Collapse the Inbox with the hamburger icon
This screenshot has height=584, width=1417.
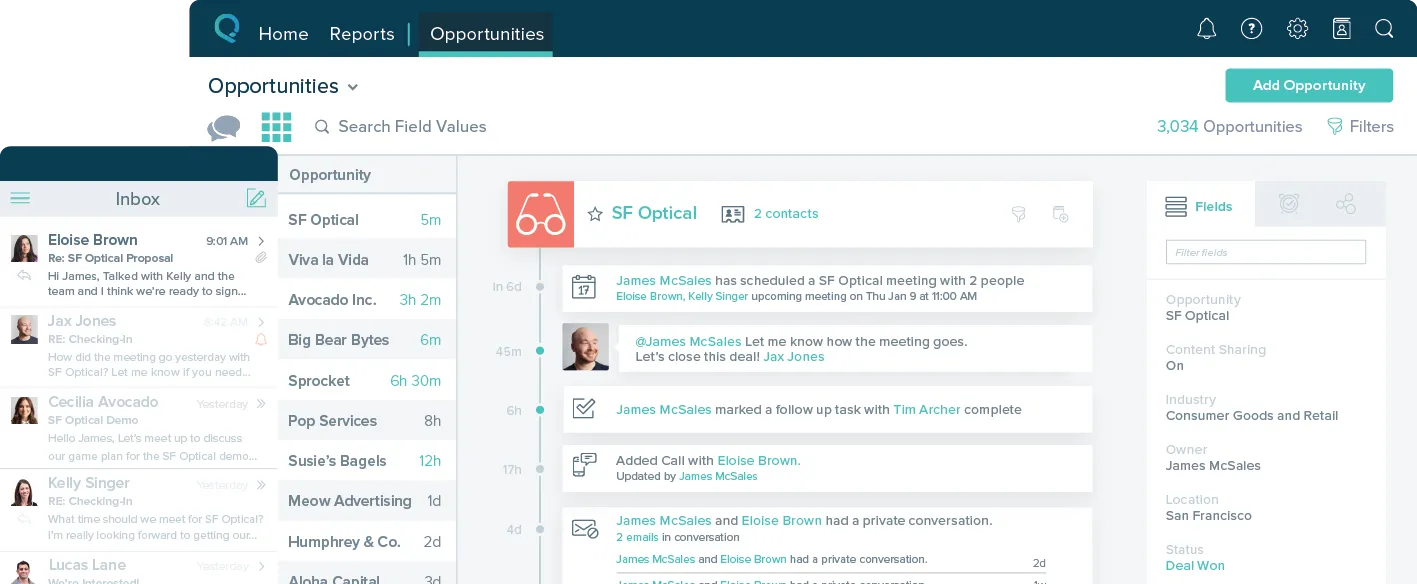[20, 198]
